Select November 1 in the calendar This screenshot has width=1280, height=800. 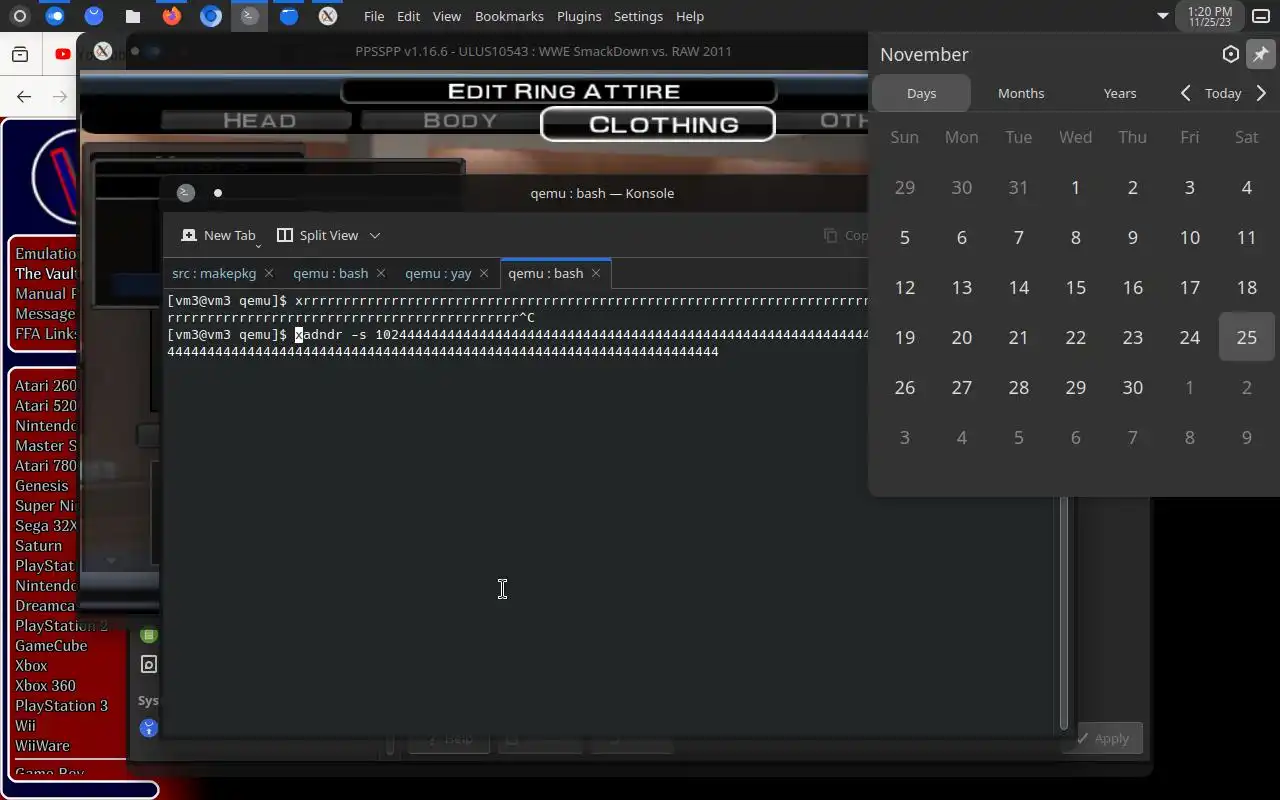click(x=1075, y=187)
